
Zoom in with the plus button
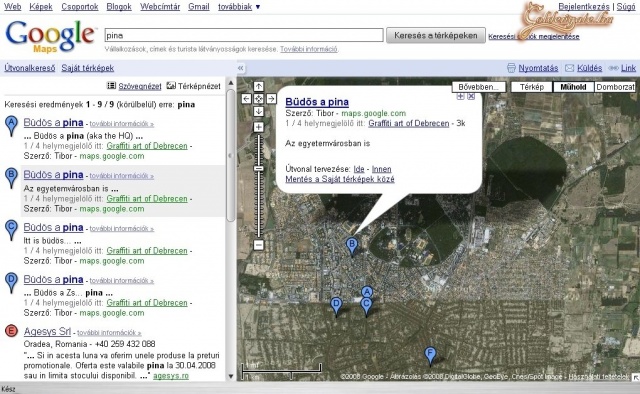pyautogui.click(x=258, y=127)
